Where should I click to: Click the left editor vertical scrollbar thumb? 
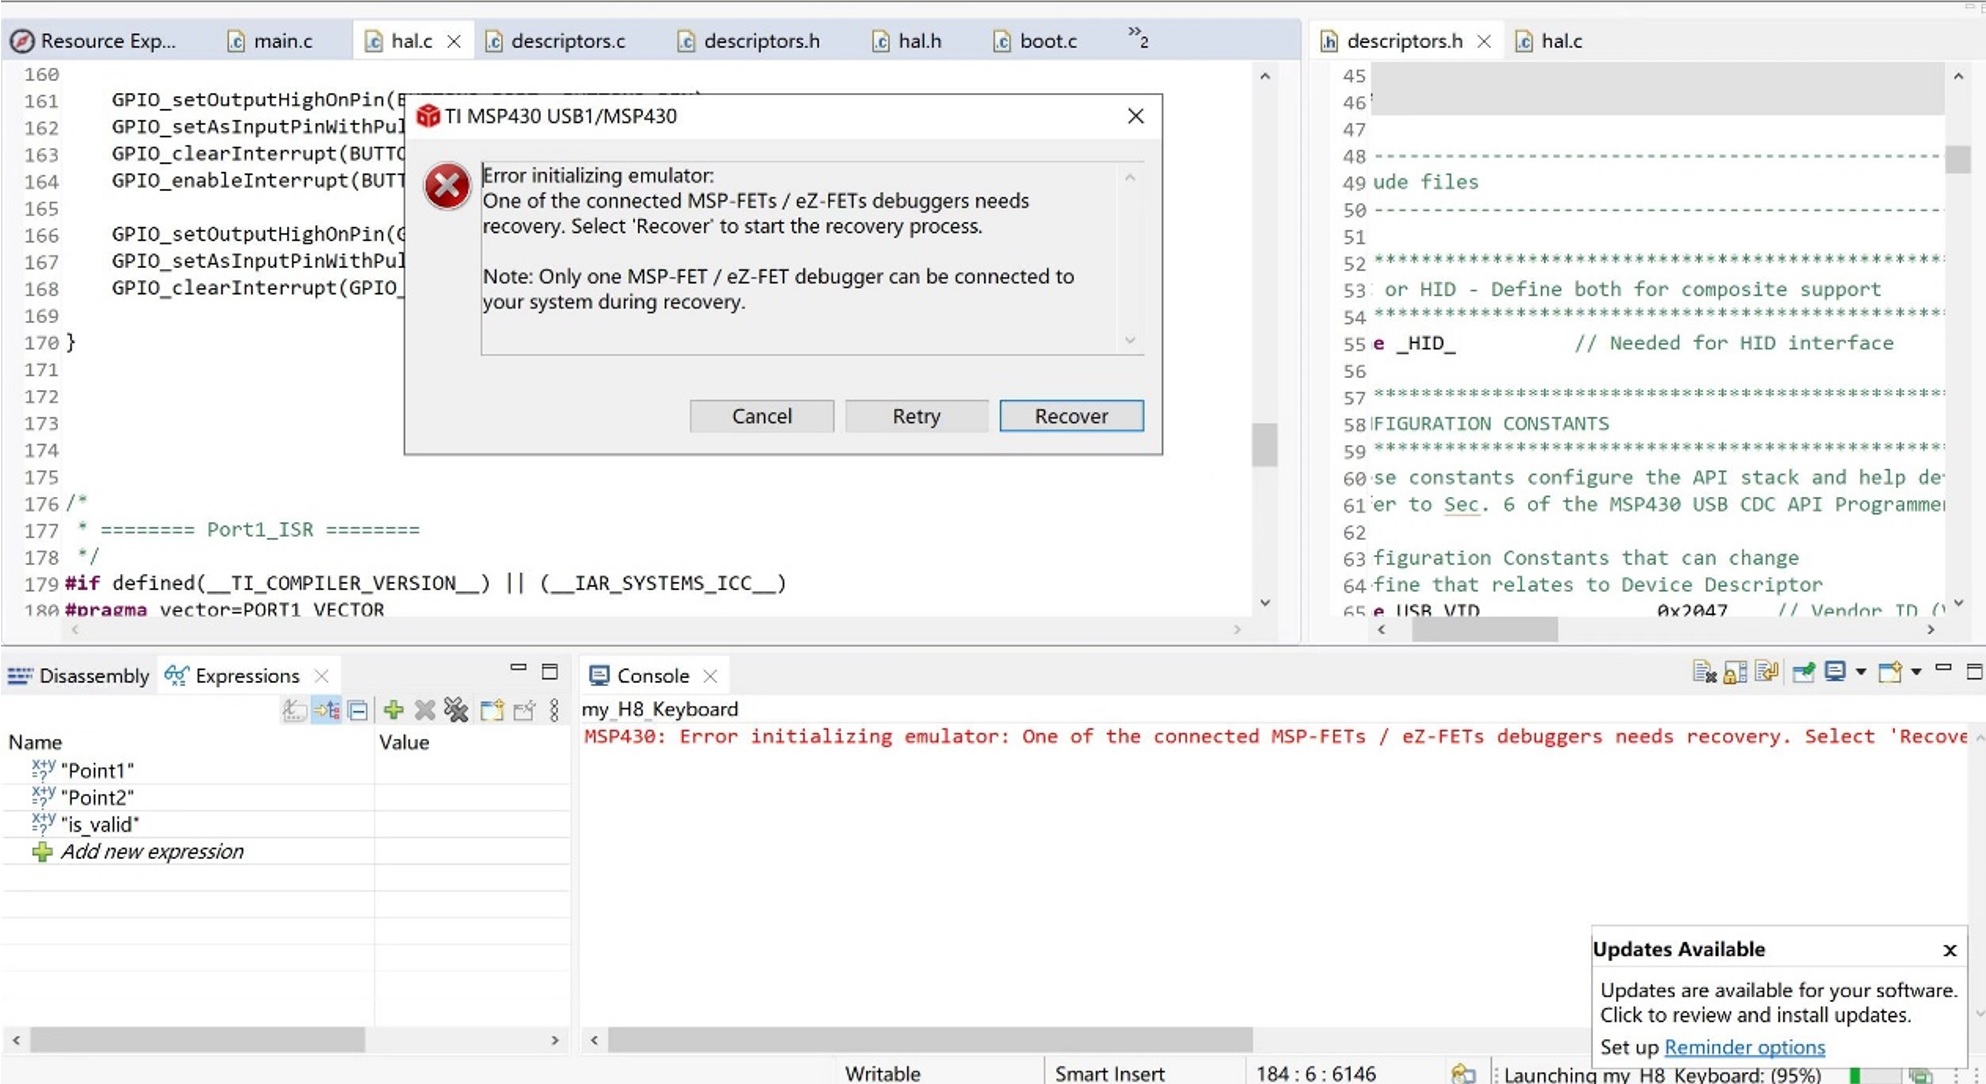1264,445
